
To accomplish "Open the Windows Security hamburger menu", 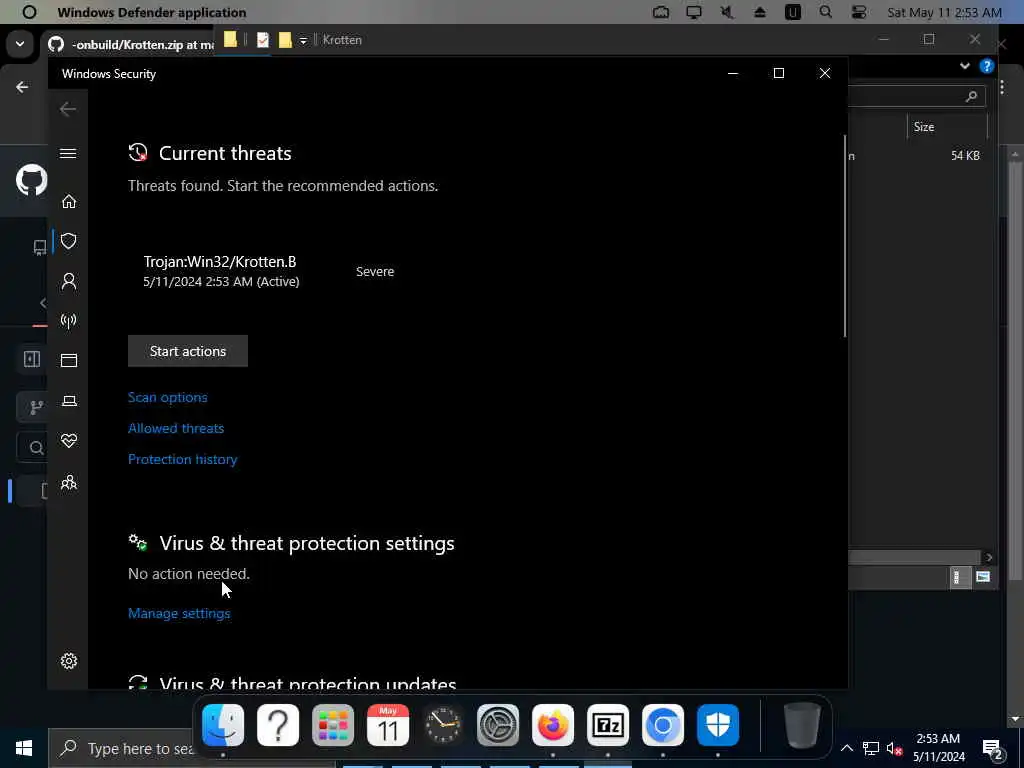I will click(68, 153).
